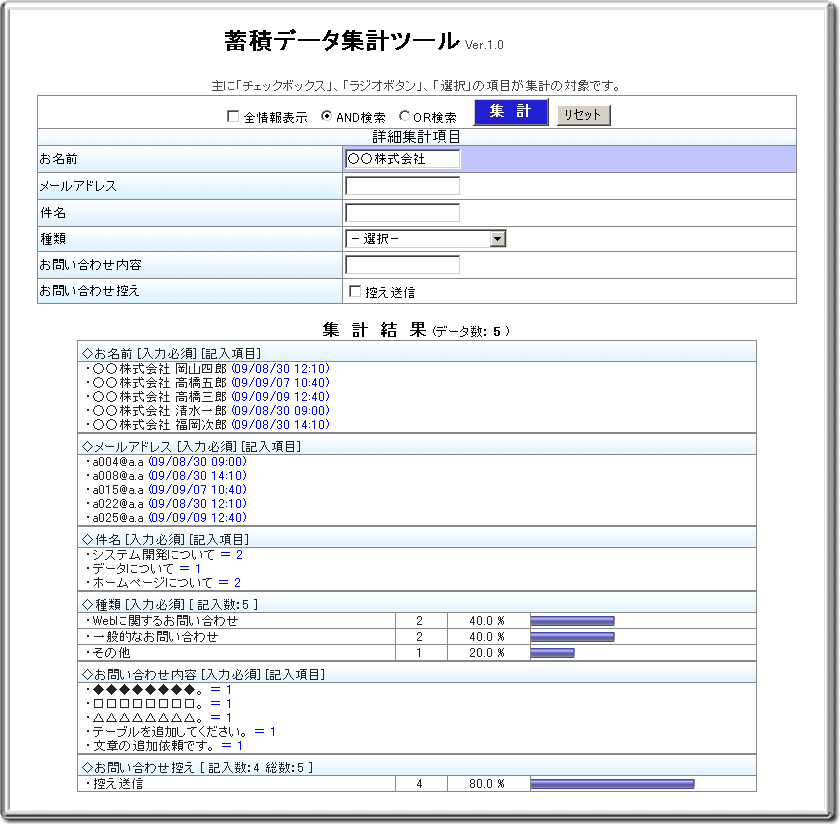
Task: Click result row 岡山四郎 09/08/30 12:10
Action: (x=208, y=369)
